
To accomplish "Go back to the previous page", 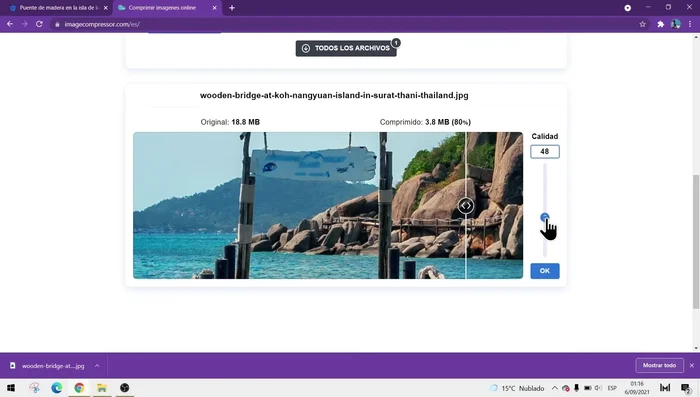I will 10,24.
